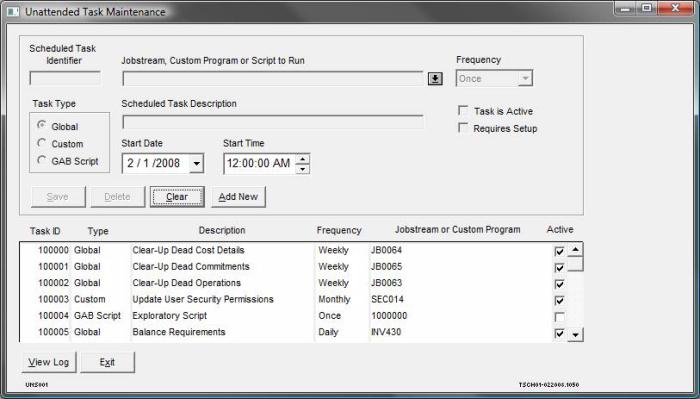Click the Start Date value 2/1/2008
This screenshot has height=399, width=700.
[155, 163]
